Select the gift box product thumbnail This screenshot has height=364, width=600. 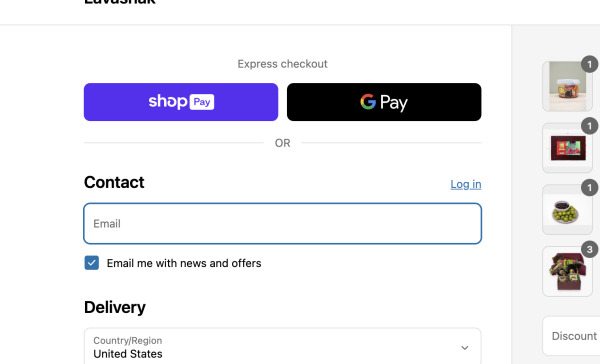(567, 271)
